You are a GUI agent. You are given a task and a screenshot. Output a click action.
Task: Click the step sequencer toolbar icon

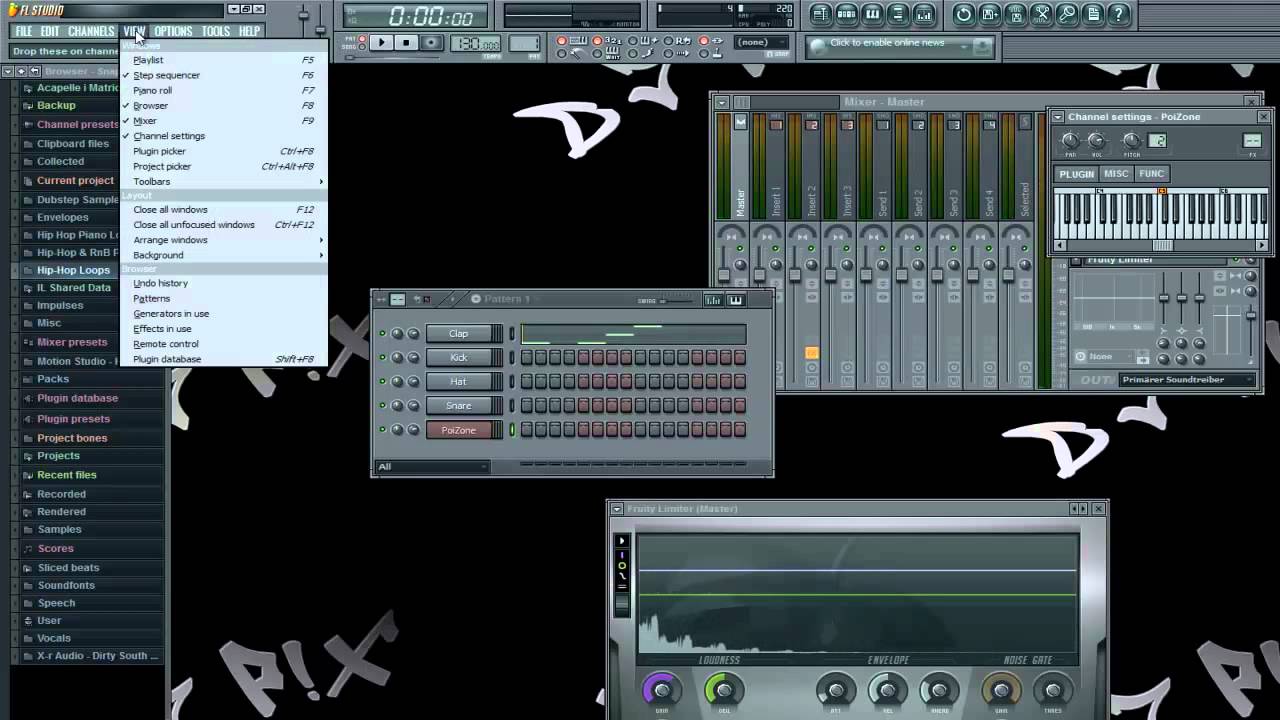(x=846, y=14)
